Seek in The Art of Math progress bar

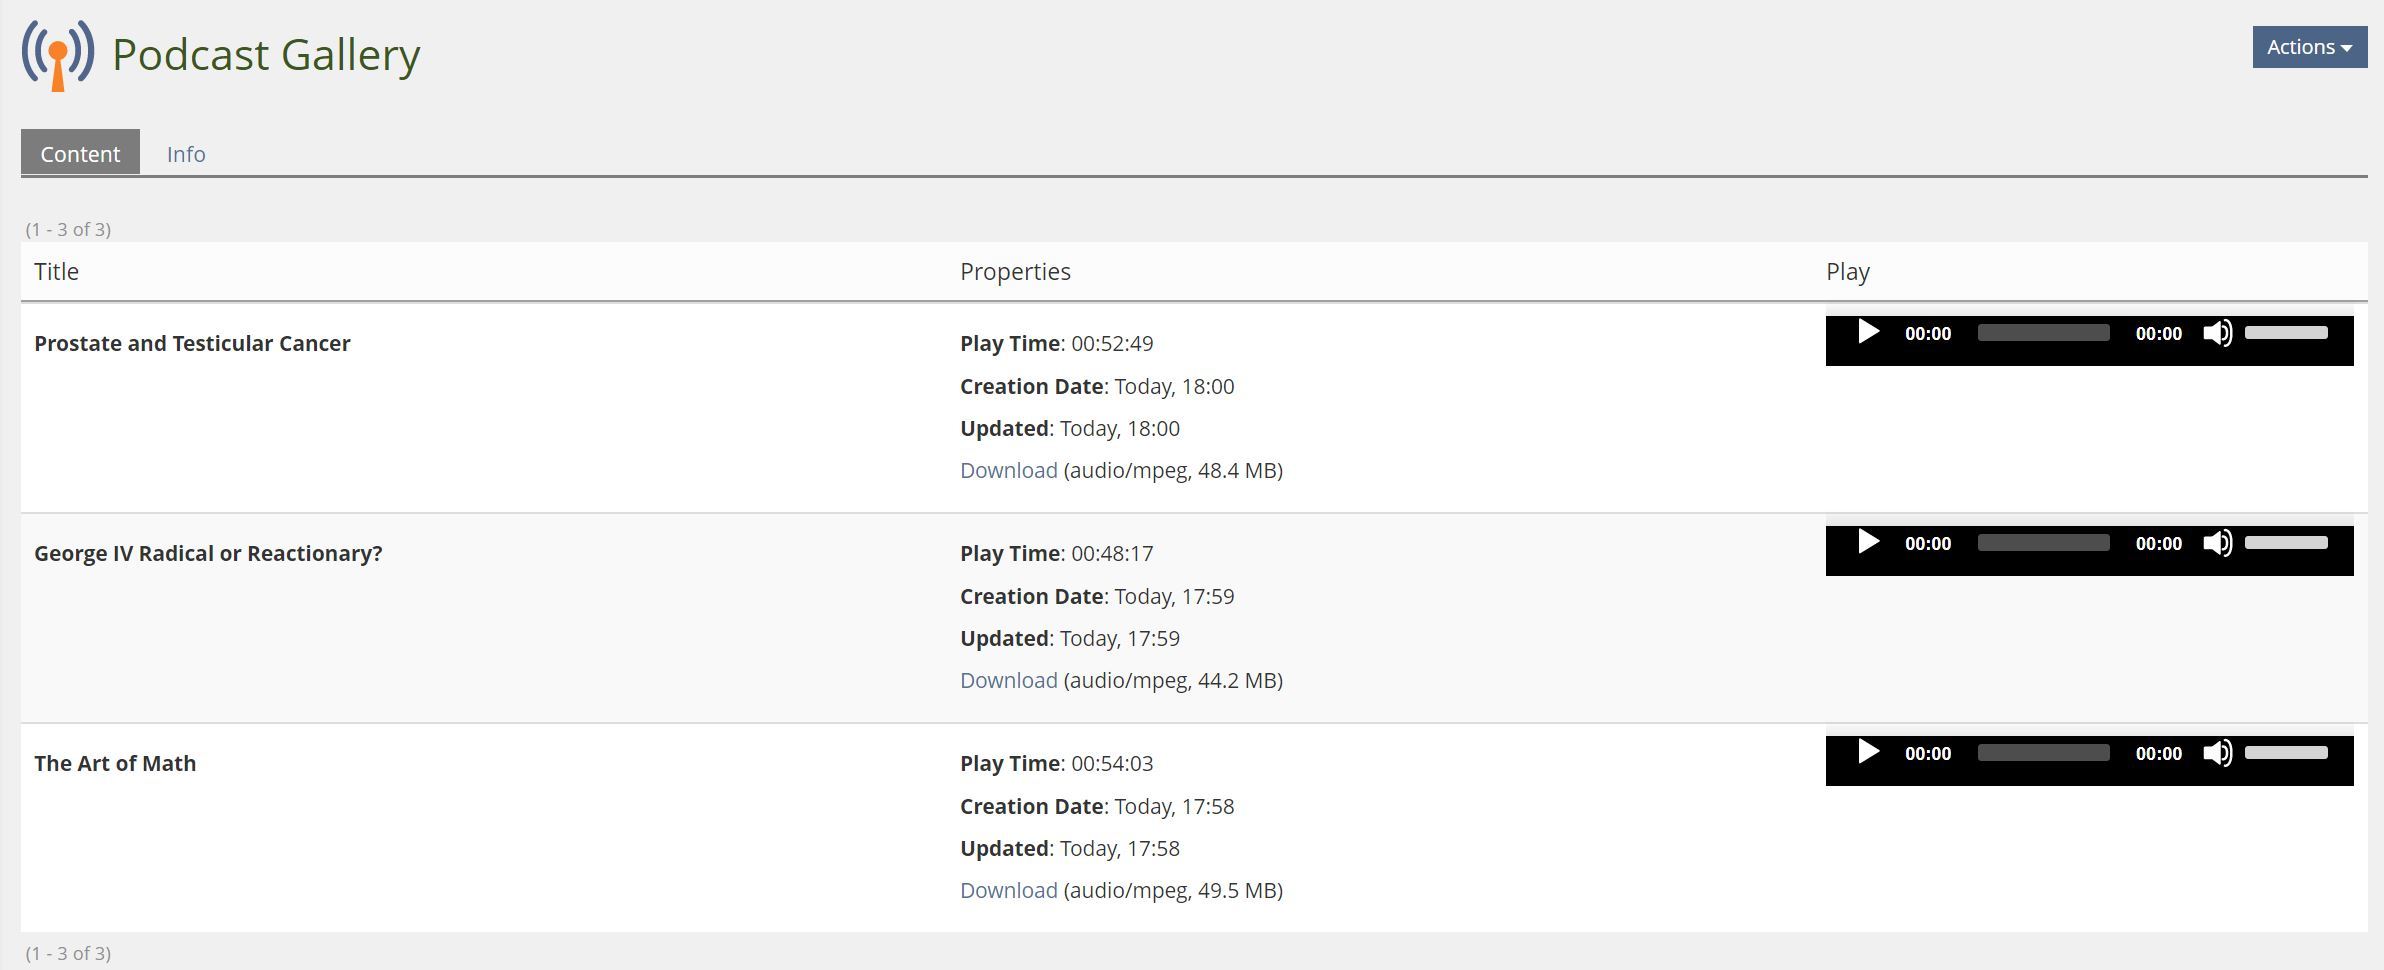tap(2043, 753)
